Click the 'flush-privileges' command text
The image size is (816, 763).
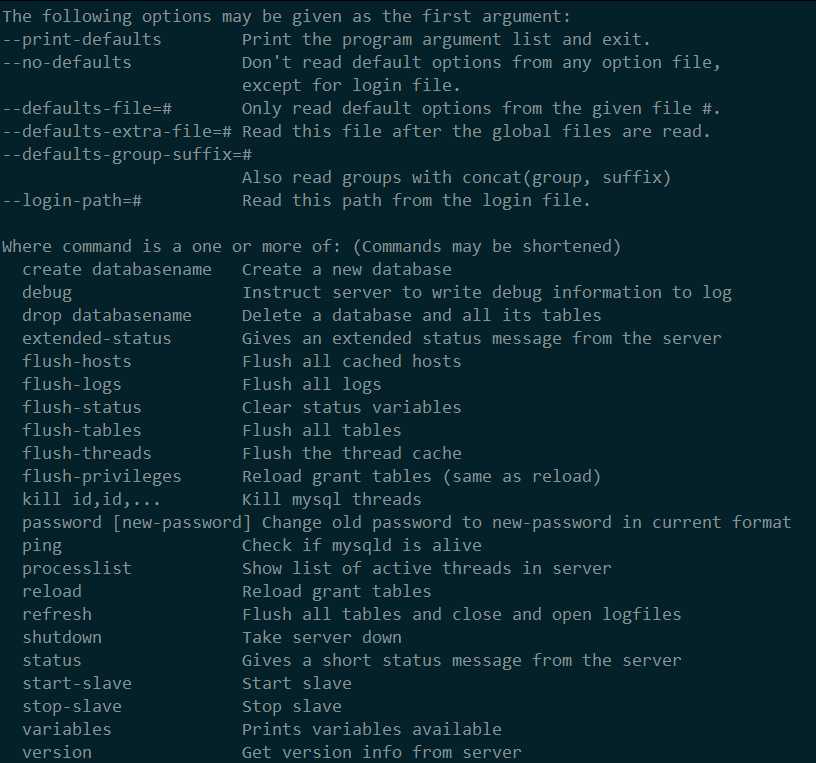(102, 476)
